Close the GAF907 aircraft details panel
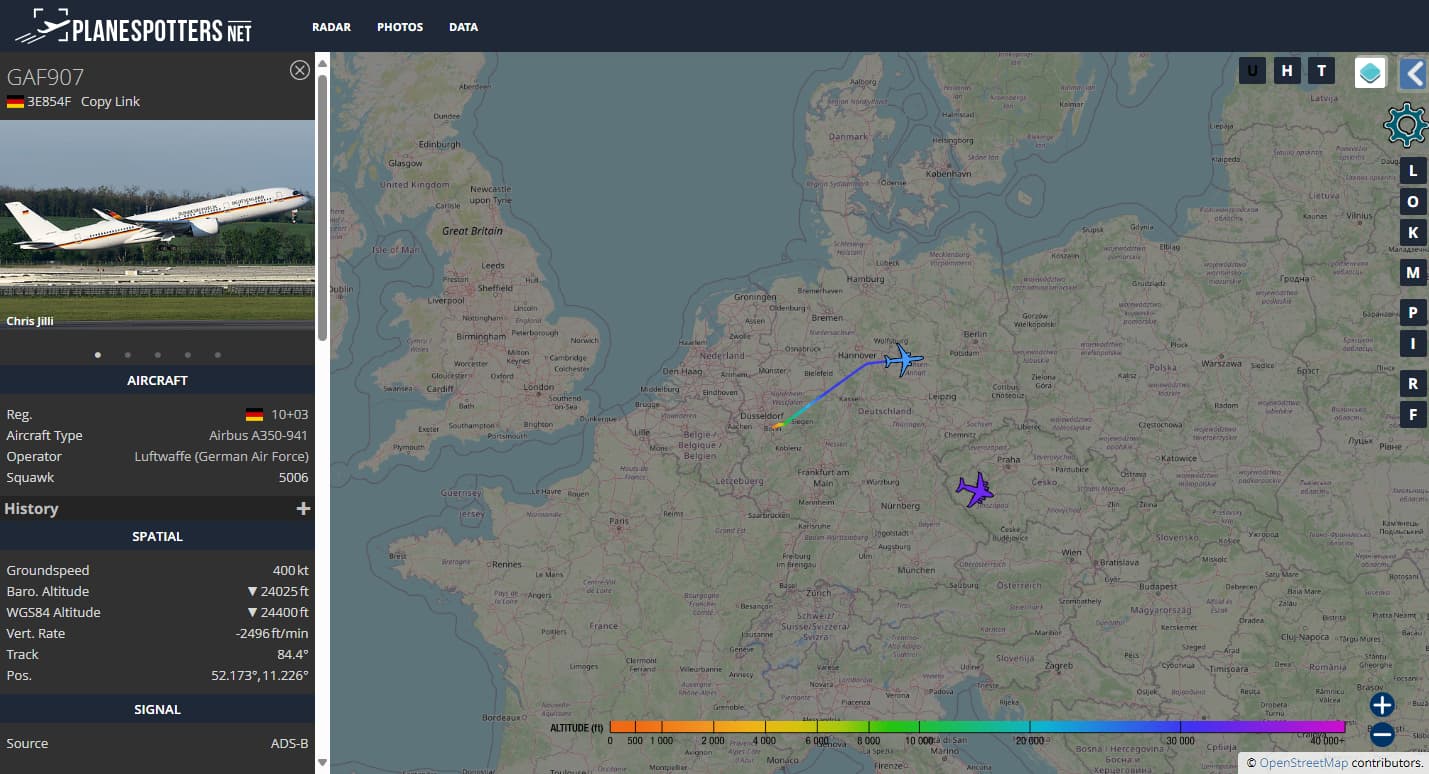The image size is (1429, 774). coord(299,70)
